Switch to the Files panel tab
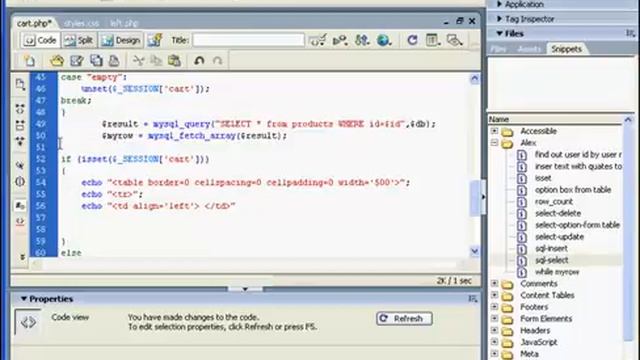 click(498, 49)
